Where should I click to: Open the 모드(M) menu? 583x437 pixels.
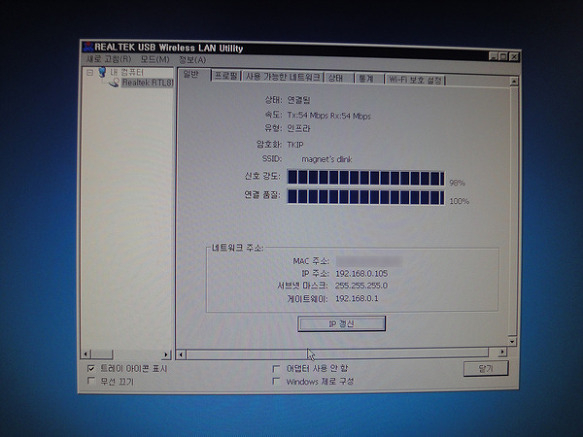tap(155, 60)
